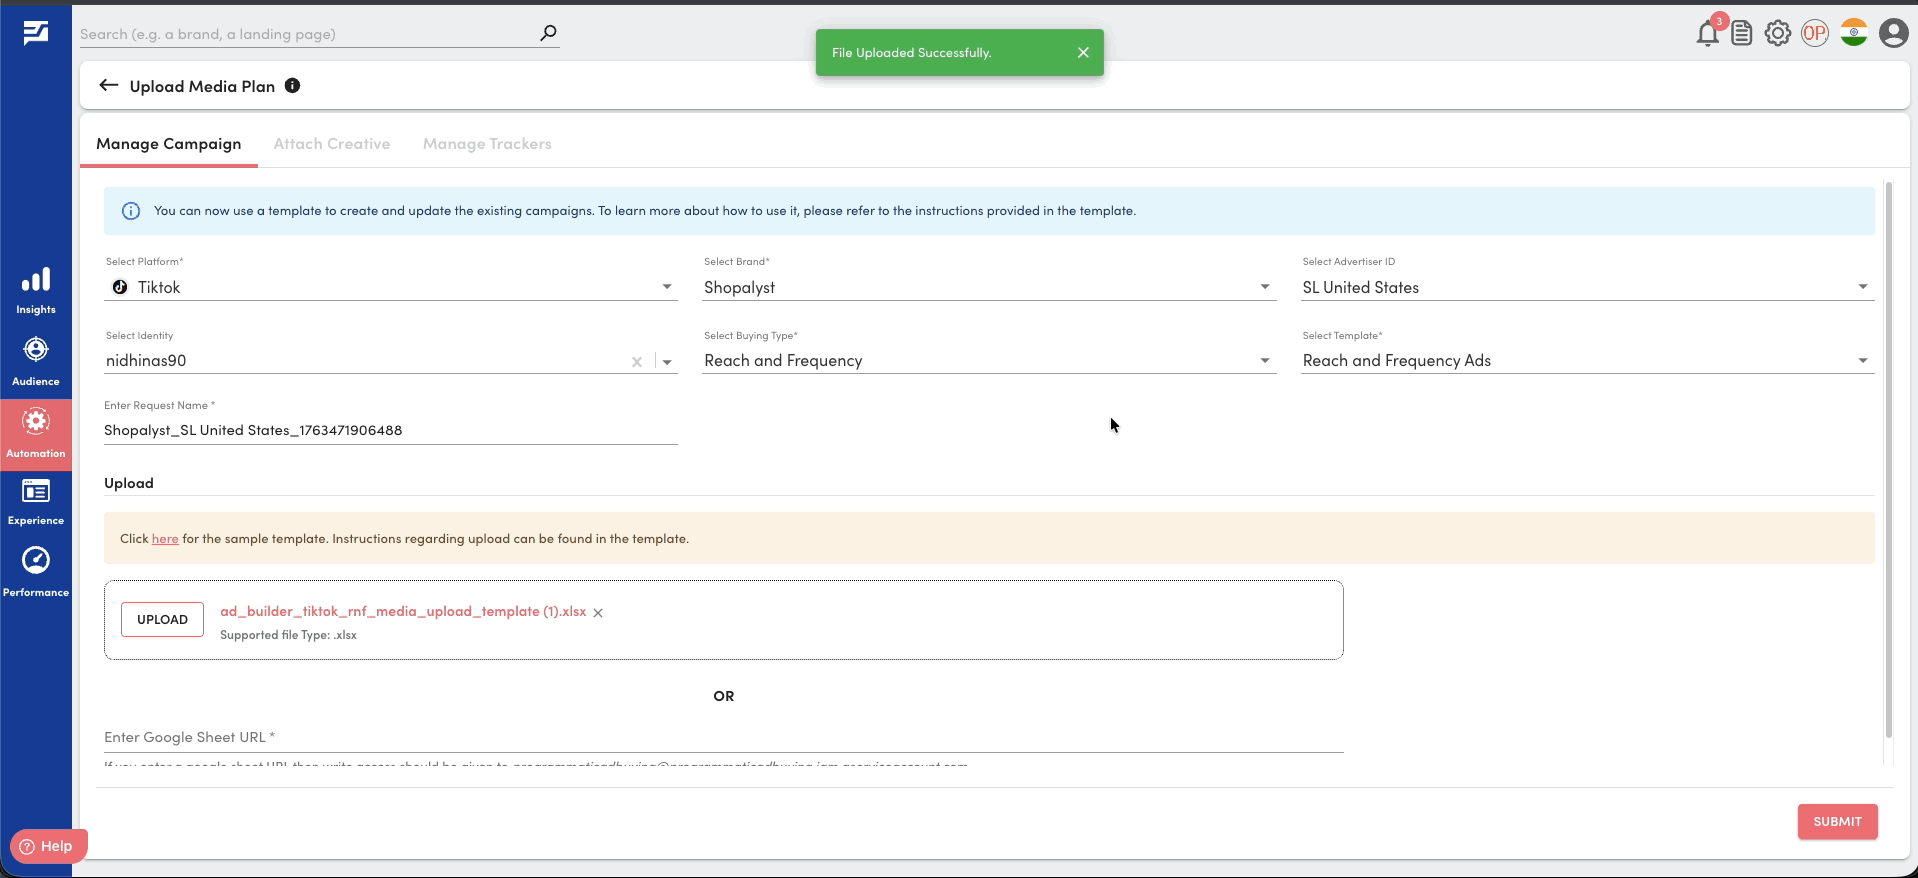Click the 'Upload' section heading
Image resolution: width=1918 pixels, height=878 pixels.
tap(129, 483)
